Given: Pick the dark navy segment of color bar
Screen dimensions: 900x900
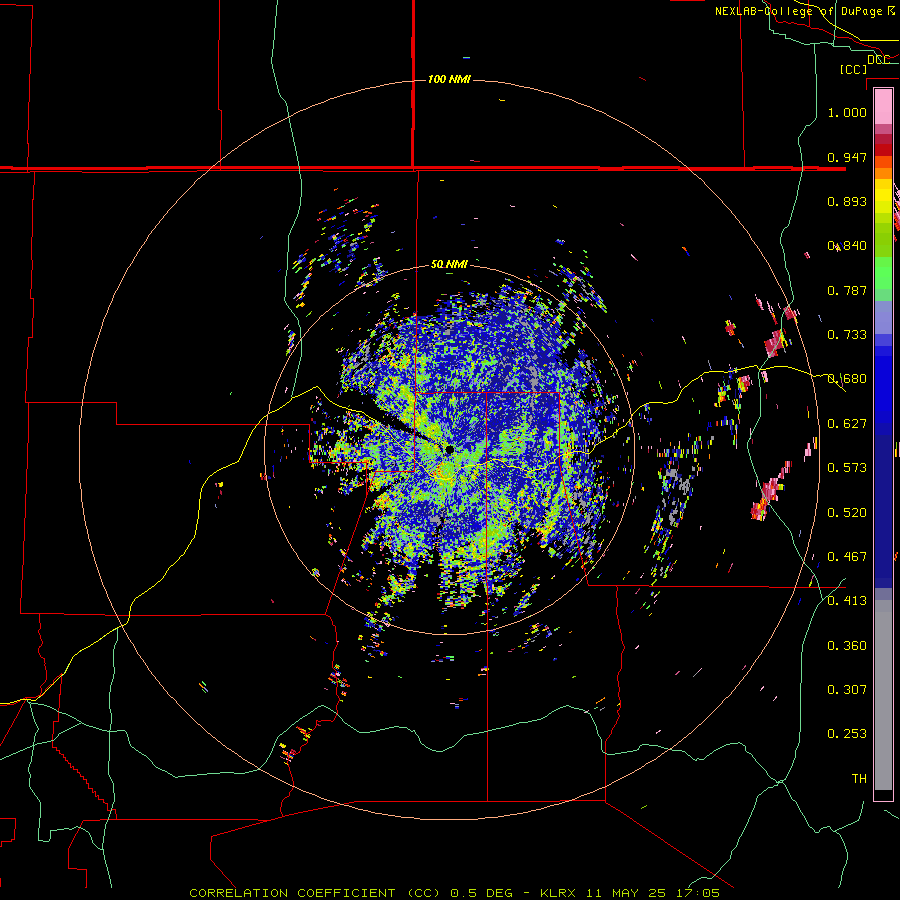Looking at the screenshot, I should pyautogui.click(x=883, y=511).
